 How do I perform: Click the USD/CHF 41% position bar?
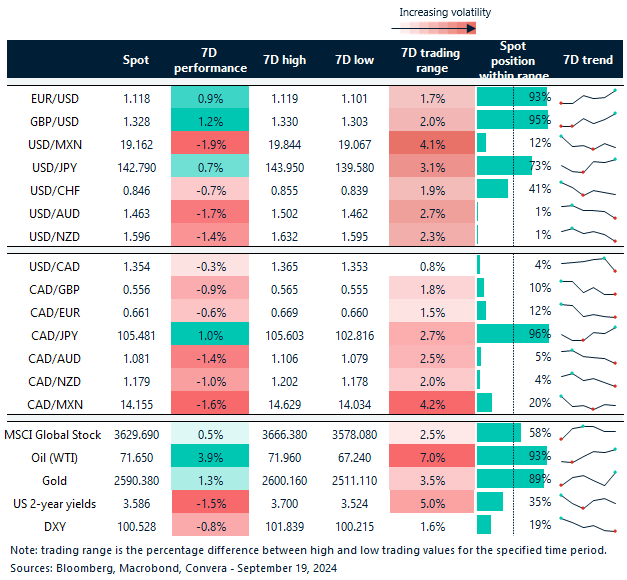493,188
